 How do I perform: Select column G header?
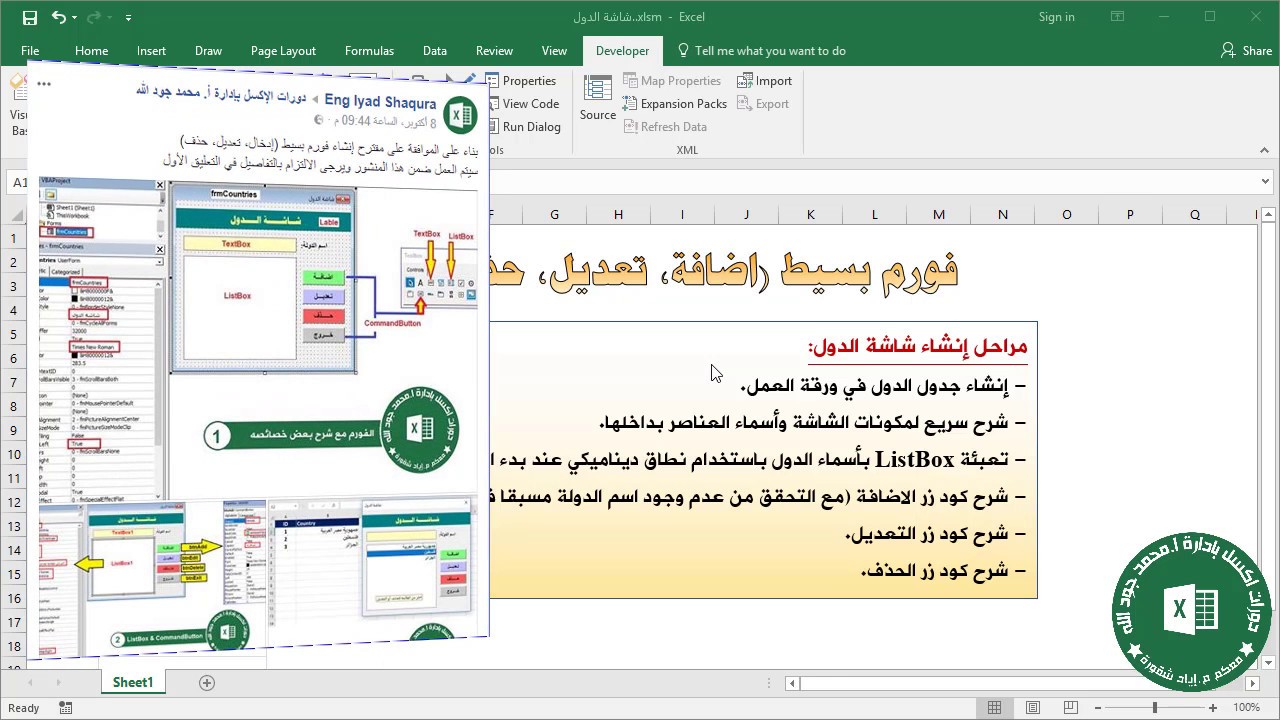pyautogui.click(x=554, y=214)
